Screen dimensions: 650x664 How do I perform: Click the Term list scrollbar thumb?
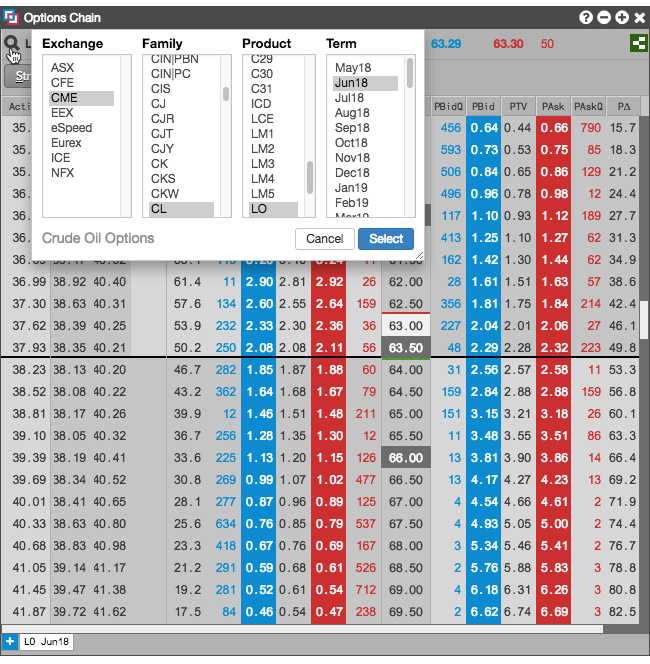click(409, 73)
